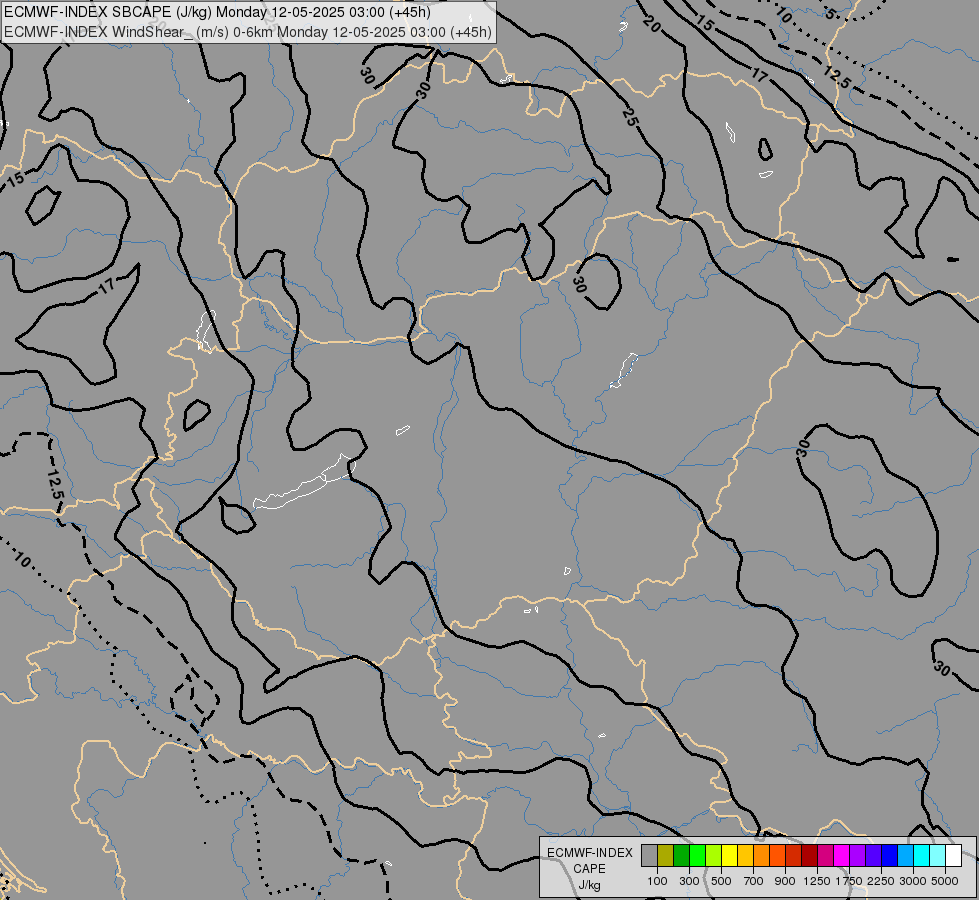Choose the dark maroon swatch left of 1250
The image size is (979, 900).
[x=809, y=855]
